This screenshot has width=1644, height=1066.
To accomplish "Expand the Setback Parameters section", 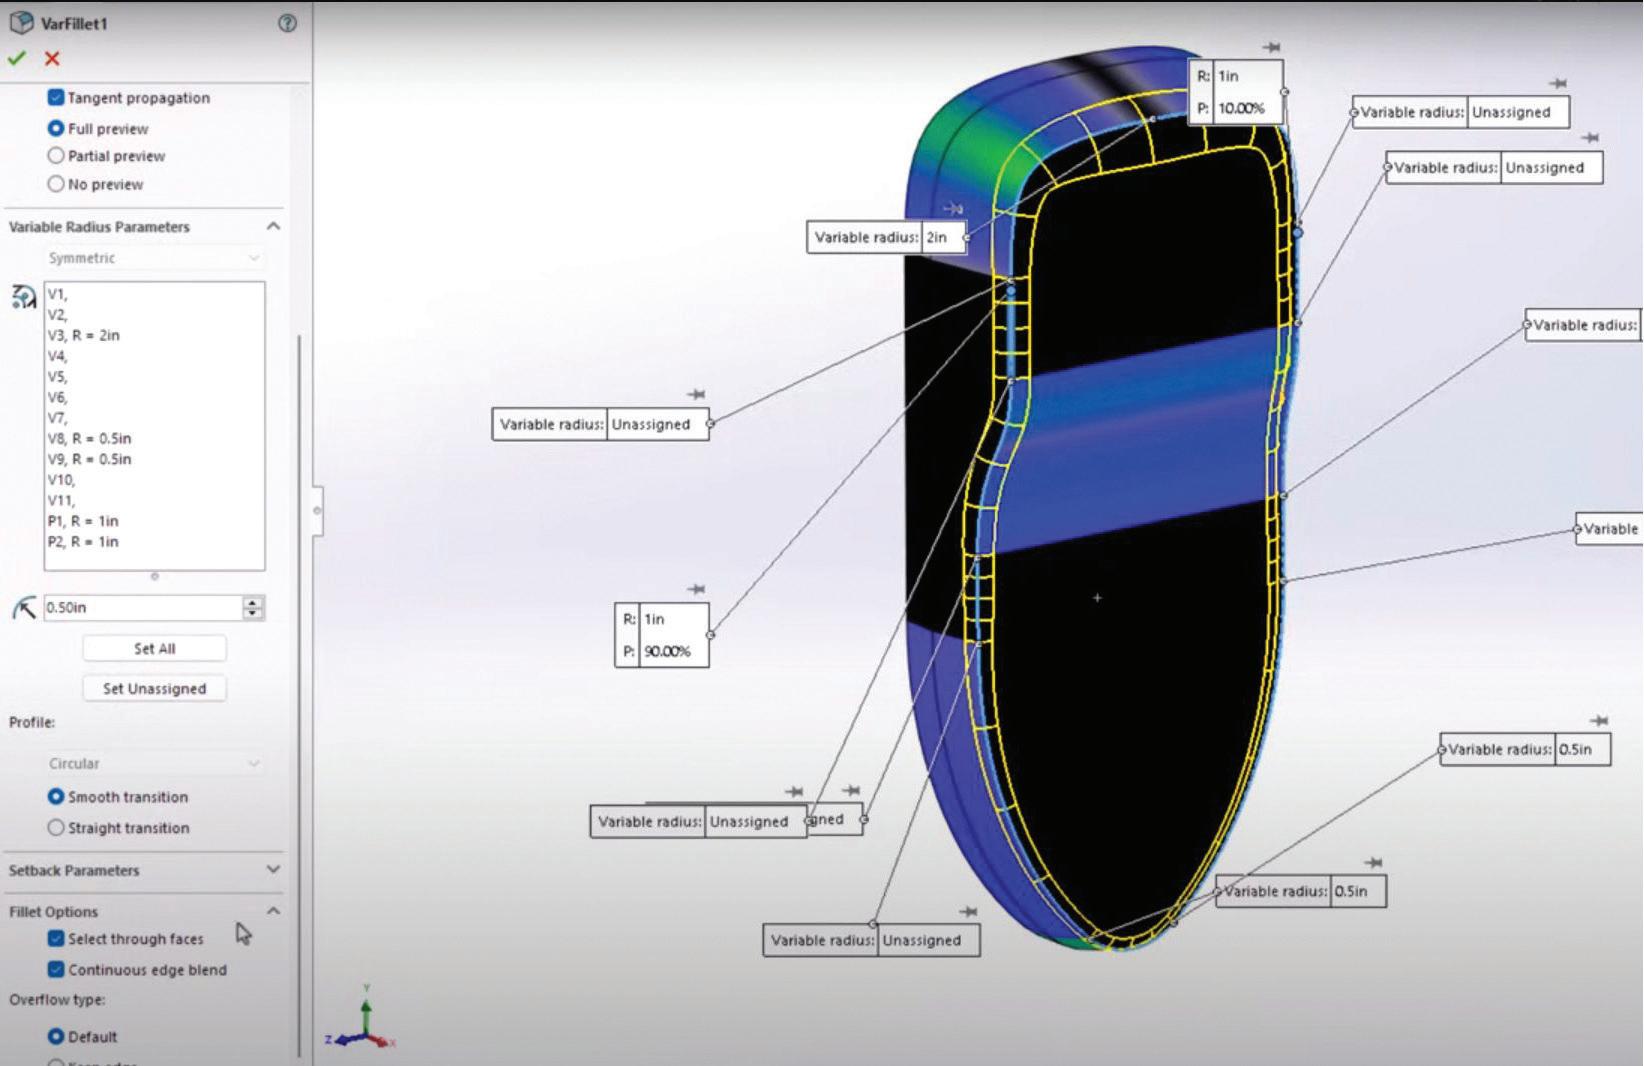I will point(273,870).
